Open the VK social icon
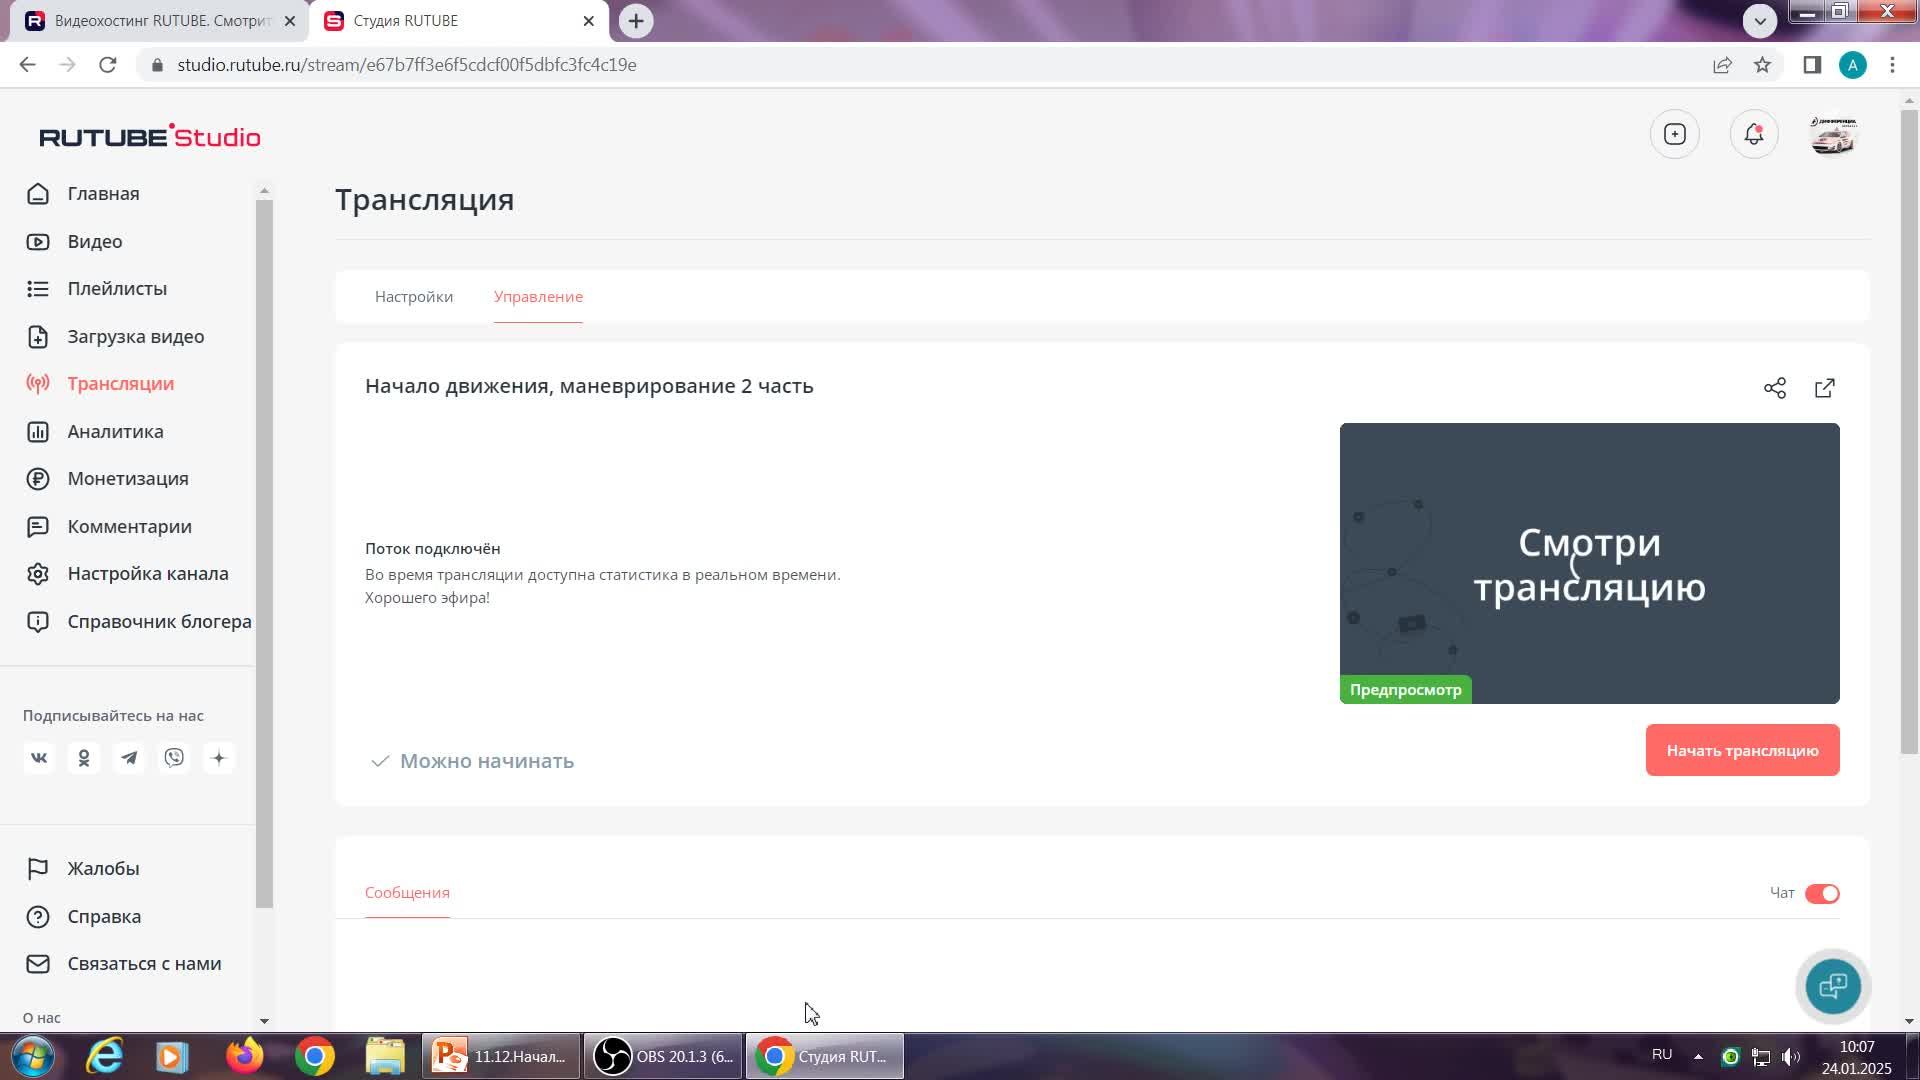The width and height of the screenshot is (1920, 1080). tap(39, 758)
